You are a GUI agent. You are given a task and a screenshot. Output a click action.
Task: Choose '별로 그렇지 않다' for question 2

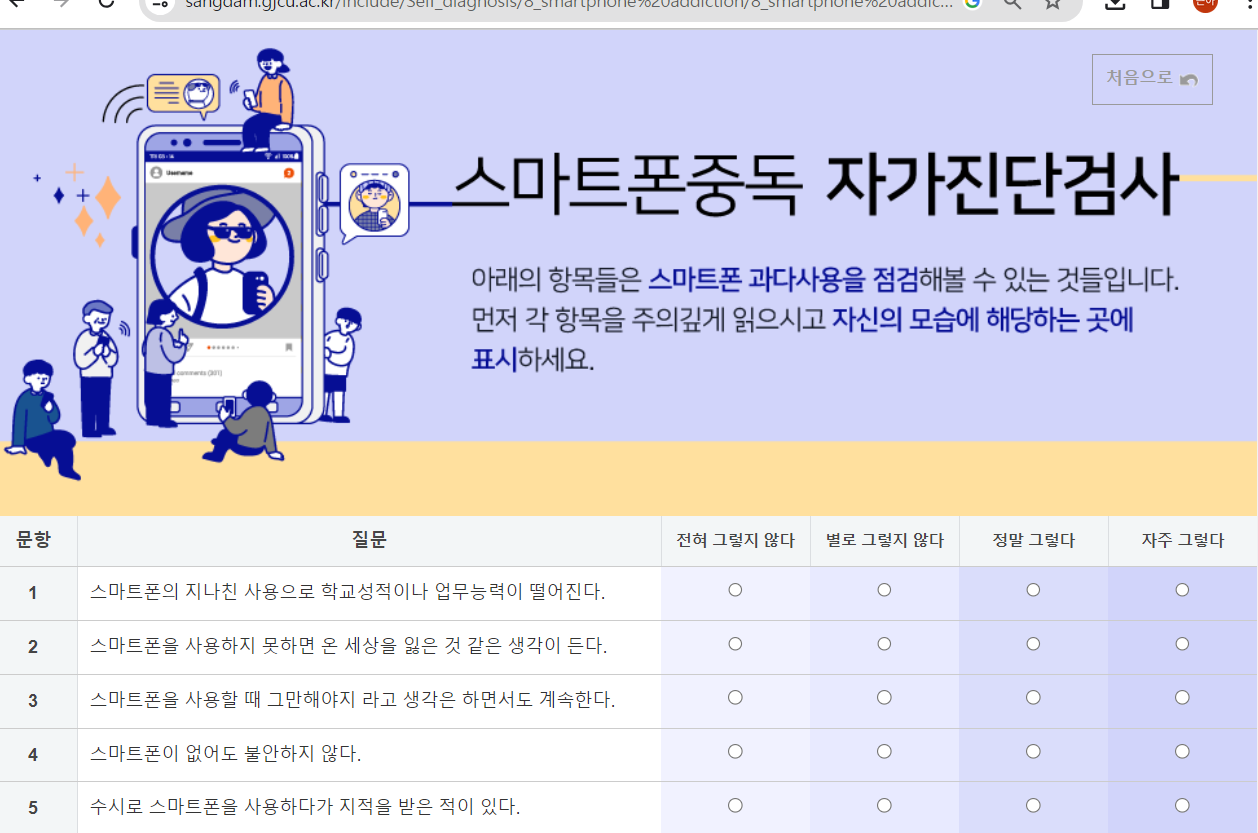(x=884, y=644)
